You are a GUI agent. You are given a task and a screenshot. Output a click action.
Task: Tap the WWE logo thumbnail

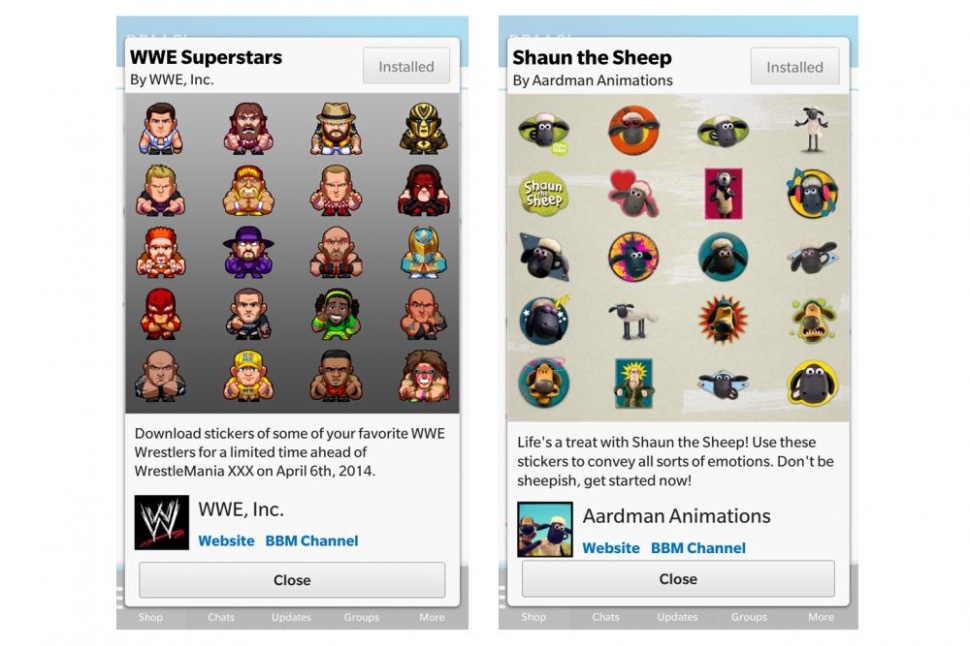click(161, 522)
